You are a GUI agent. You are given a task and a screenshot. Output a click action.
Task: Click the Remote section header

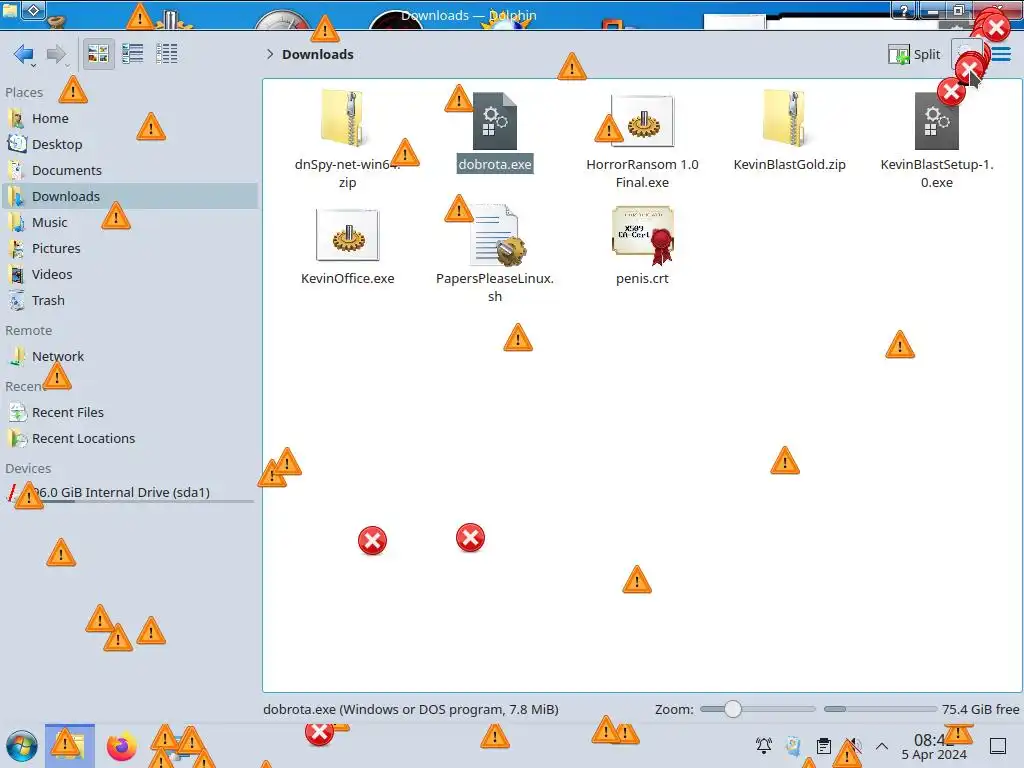[29, 331]
